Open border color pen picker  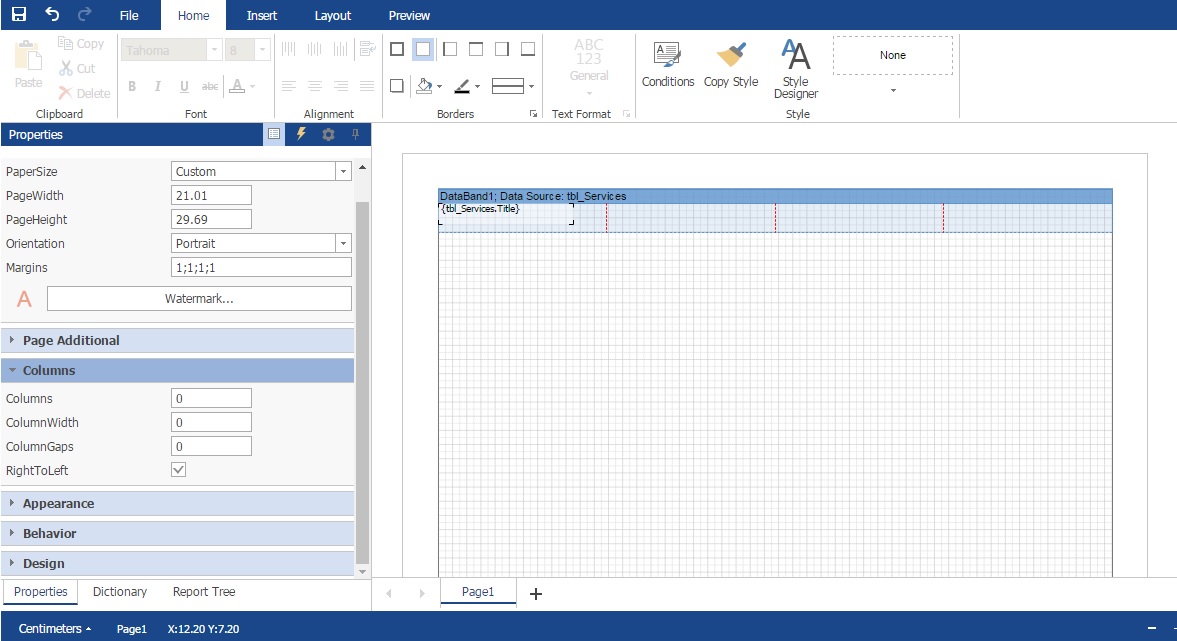coord(467,86)
